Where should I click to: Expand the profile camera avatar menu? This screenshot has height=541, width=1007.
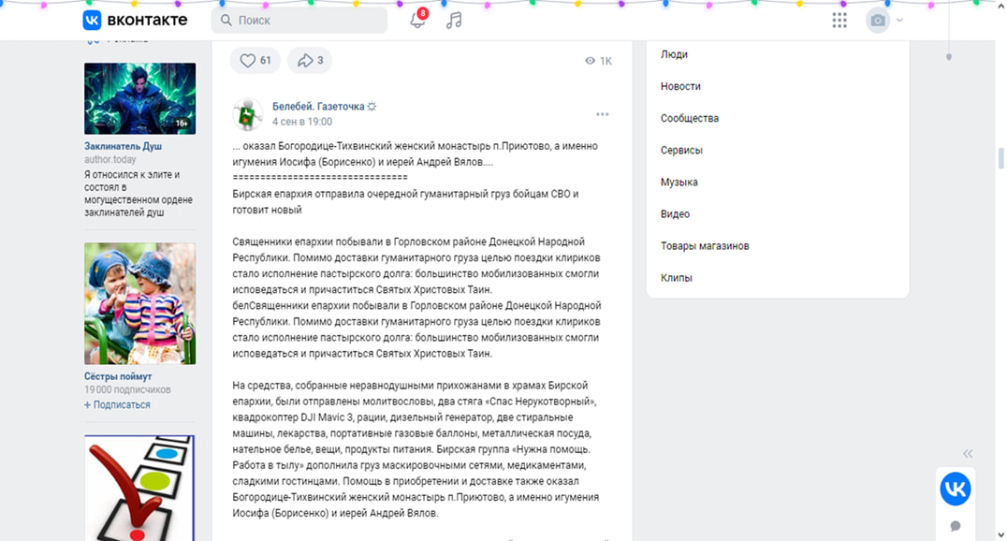[884, 20]
